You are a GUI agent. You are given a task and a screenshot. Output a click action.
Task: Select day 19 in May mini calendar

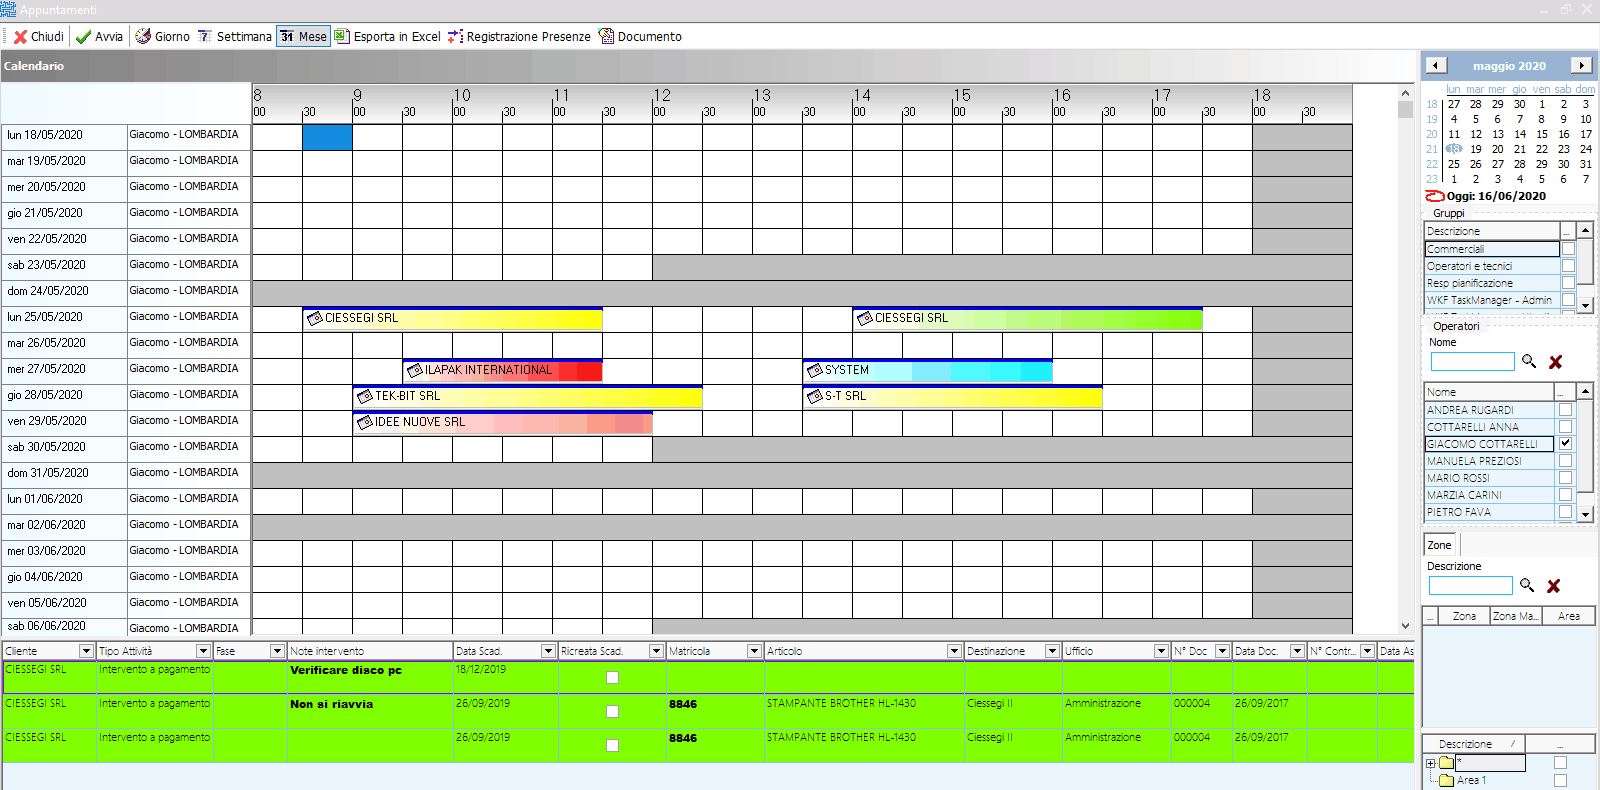(1476, 149)
